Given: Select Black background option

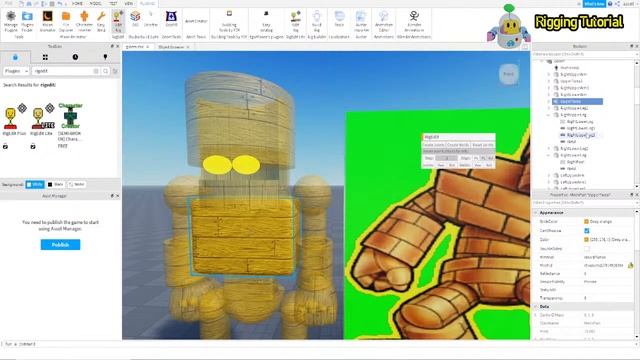Looking at the screenshot, I should [x=56, y=184].
